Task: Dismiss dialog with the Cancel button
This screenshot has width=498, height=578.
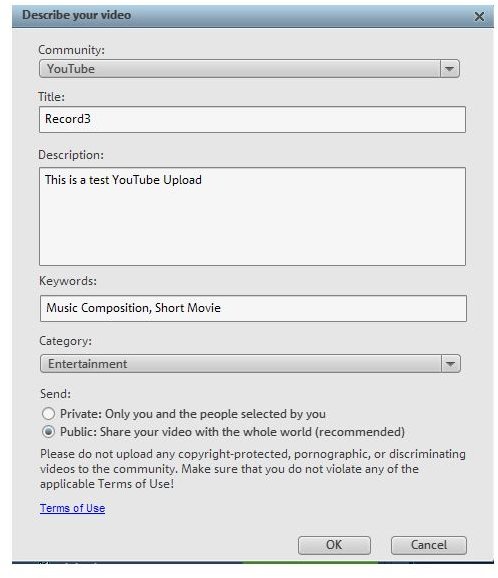Action: [429, 545]
